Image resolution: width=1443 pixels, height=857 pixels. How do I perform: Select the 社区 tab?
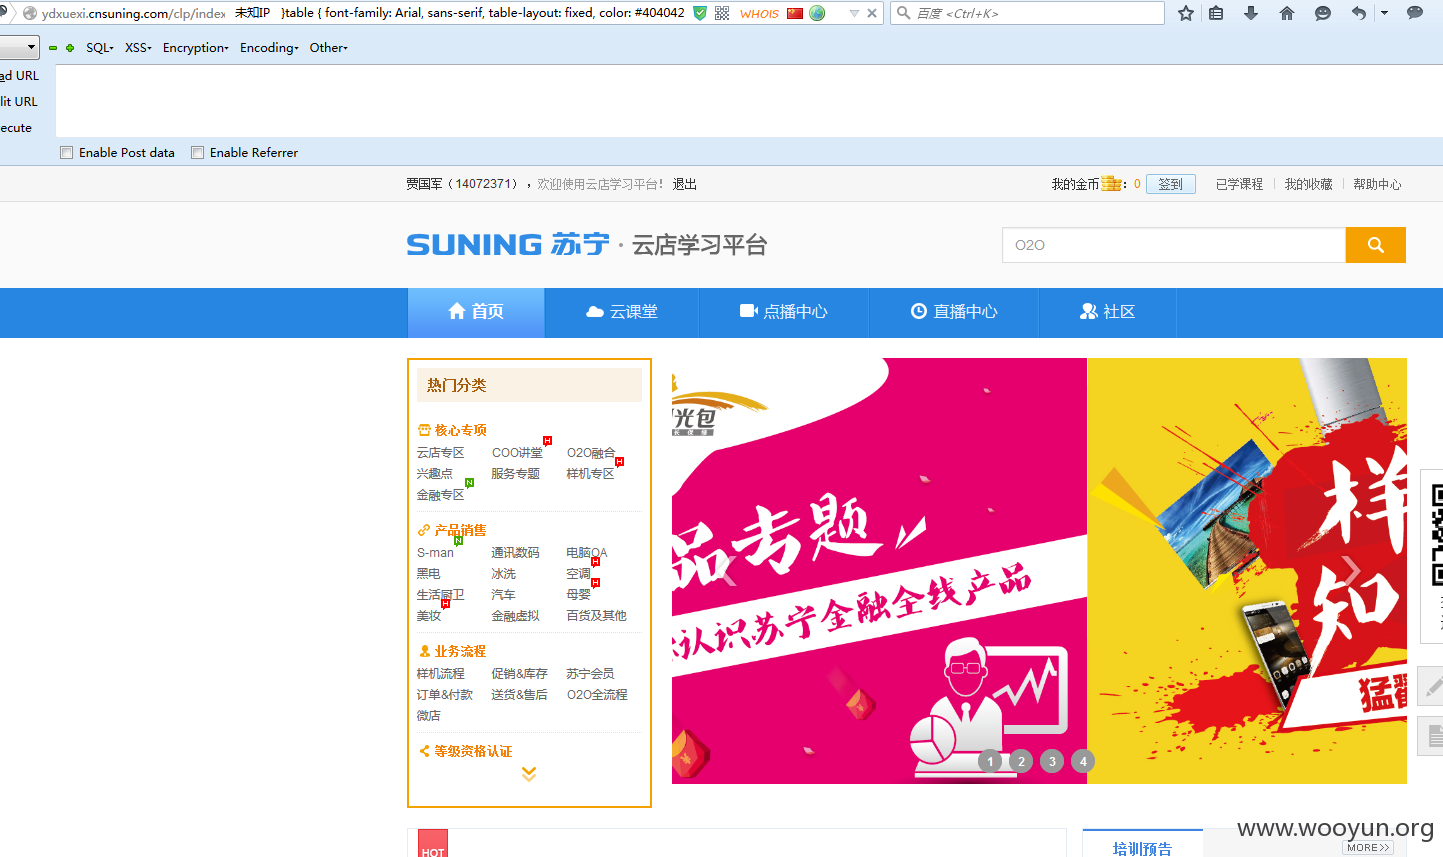coord(1108,312)
